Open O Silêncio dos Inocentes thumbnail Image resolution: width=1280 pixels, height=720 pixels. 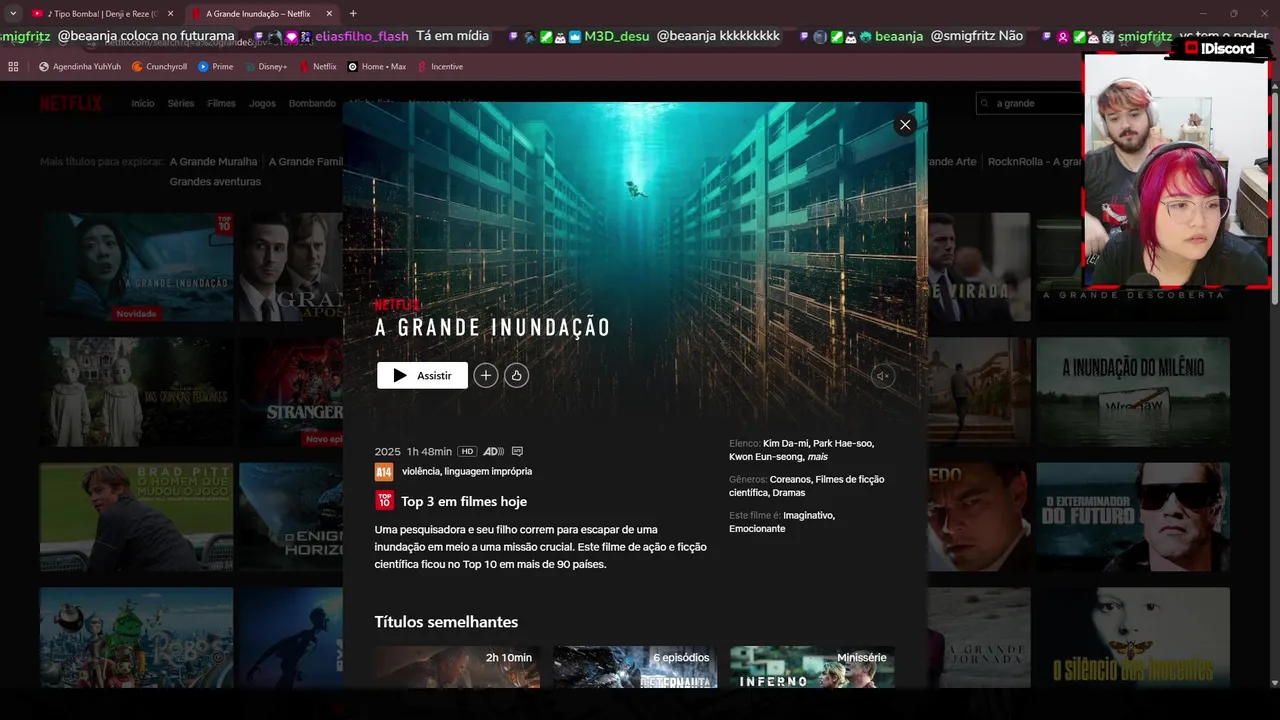click(x=1133, y=638)
